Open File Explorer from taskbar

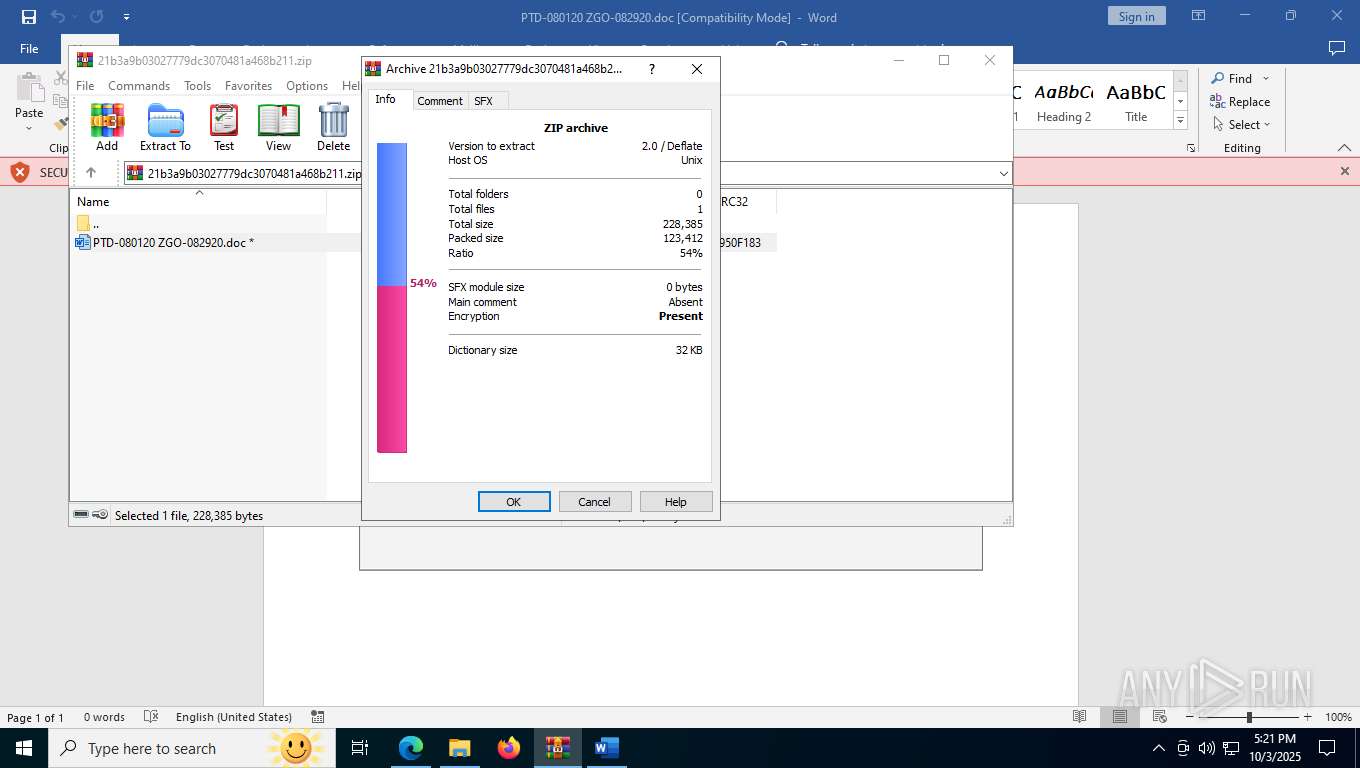coord(459,748)
